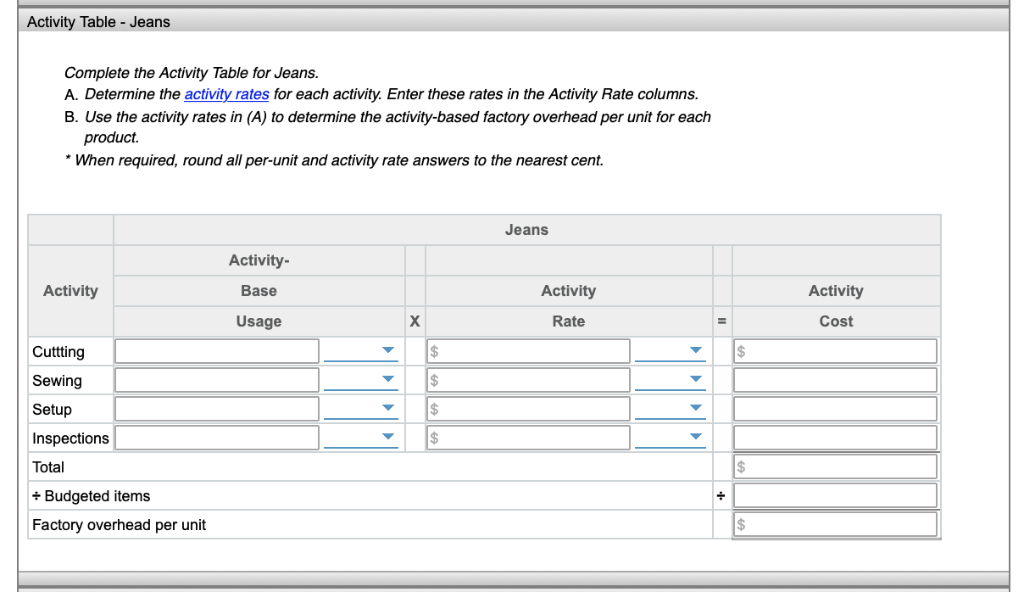1024x592 pixels.
Task: Click inside the Inspections activity rate field
Action: (528, 437)
